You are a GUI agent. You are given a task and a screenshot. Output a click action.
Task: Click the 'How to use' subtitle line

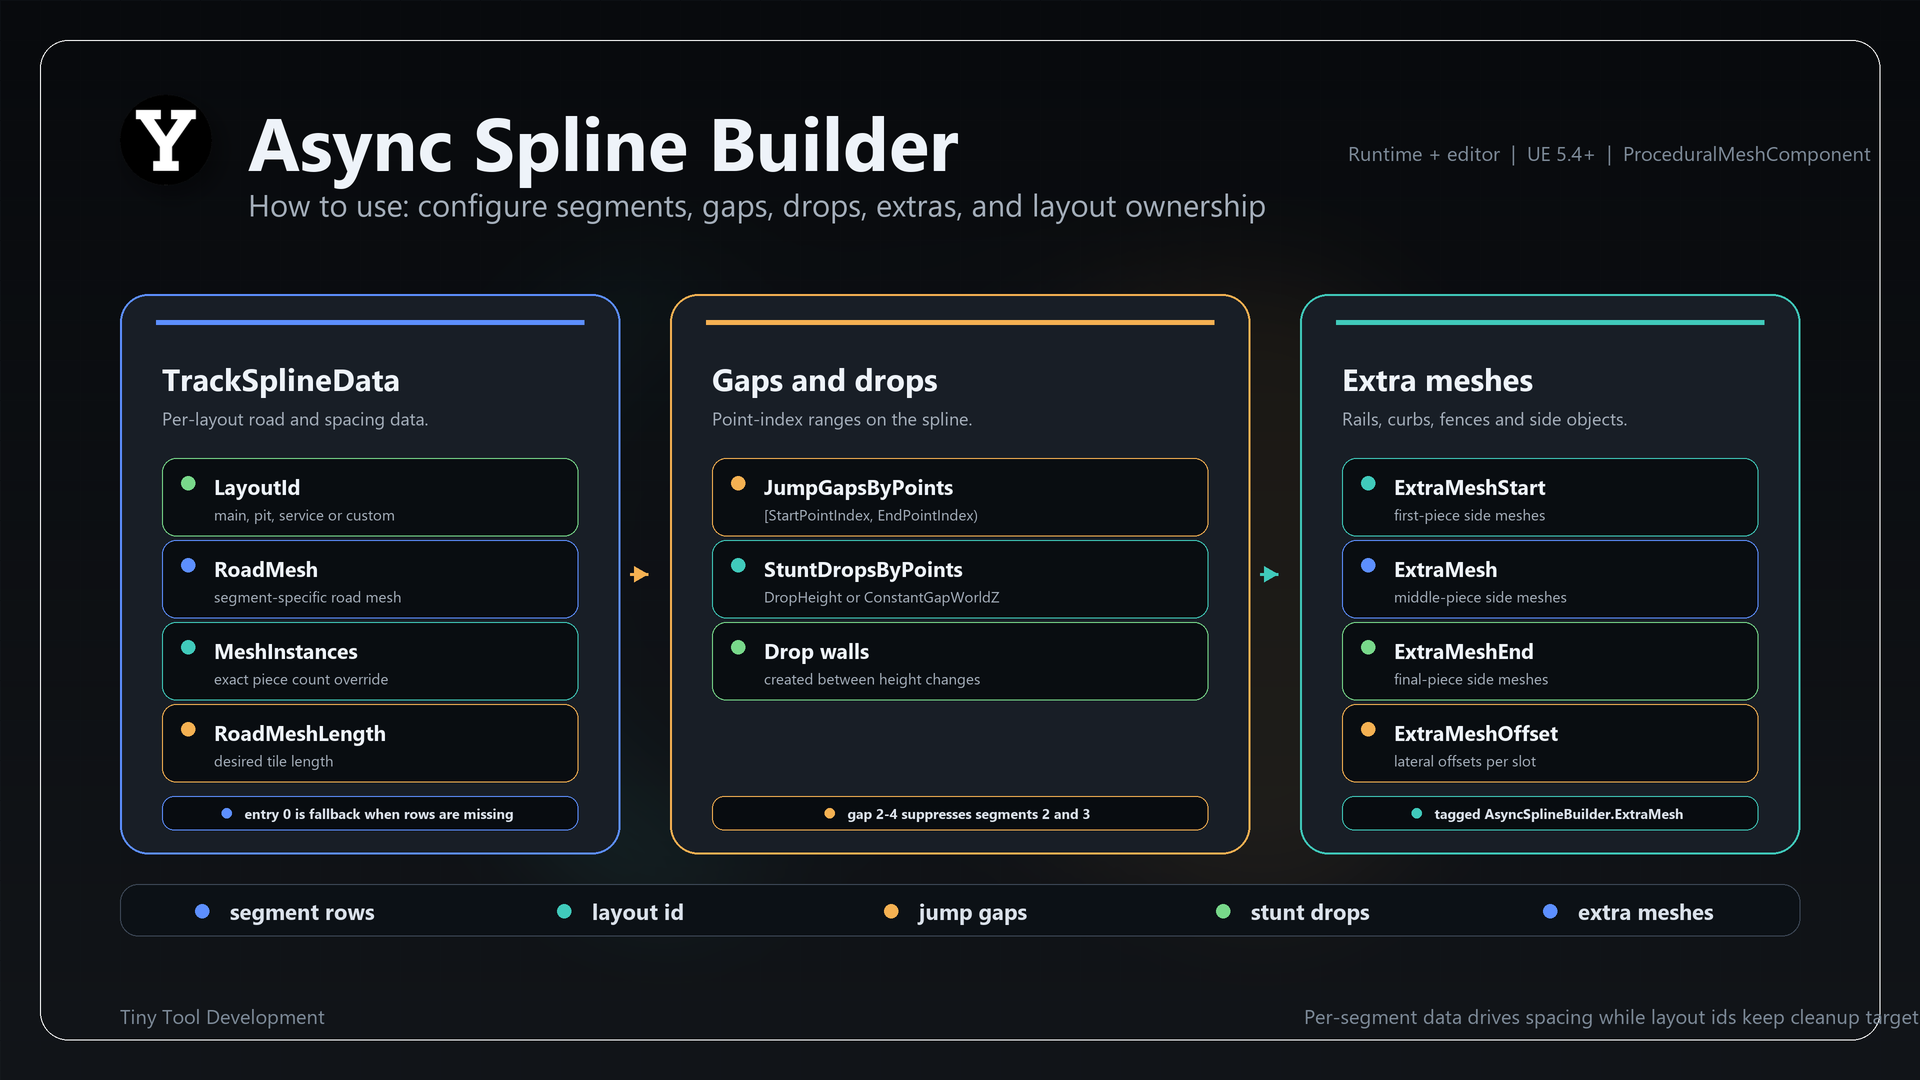point(757,206)
